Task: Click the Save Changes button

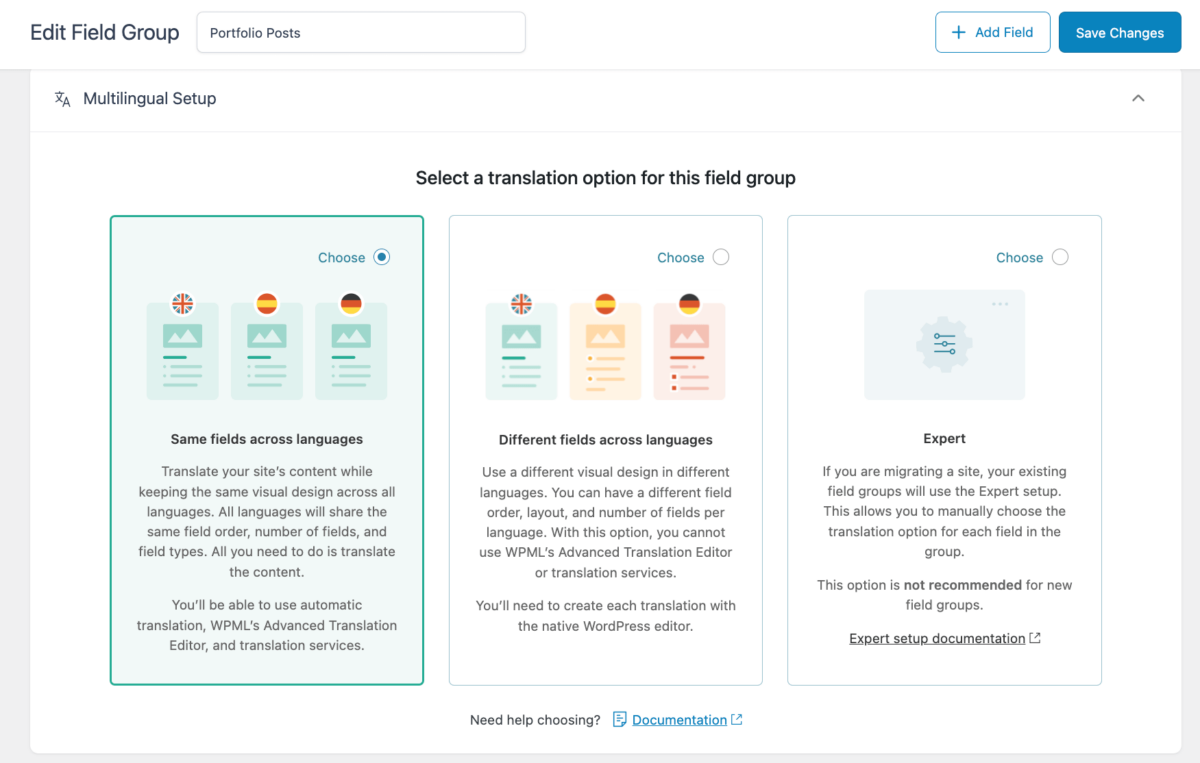Action: click(1119, 31)
